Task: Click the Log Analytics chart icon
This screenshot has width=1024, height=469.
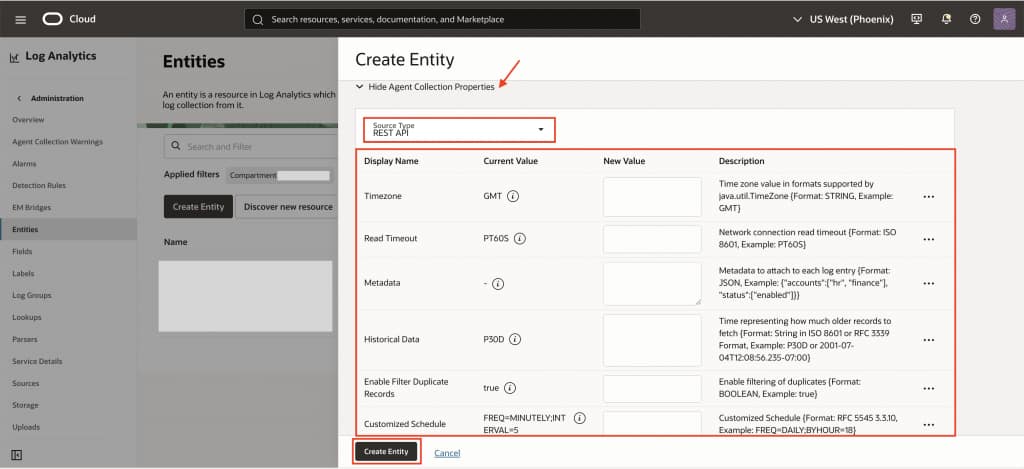Action: point(14,57)
